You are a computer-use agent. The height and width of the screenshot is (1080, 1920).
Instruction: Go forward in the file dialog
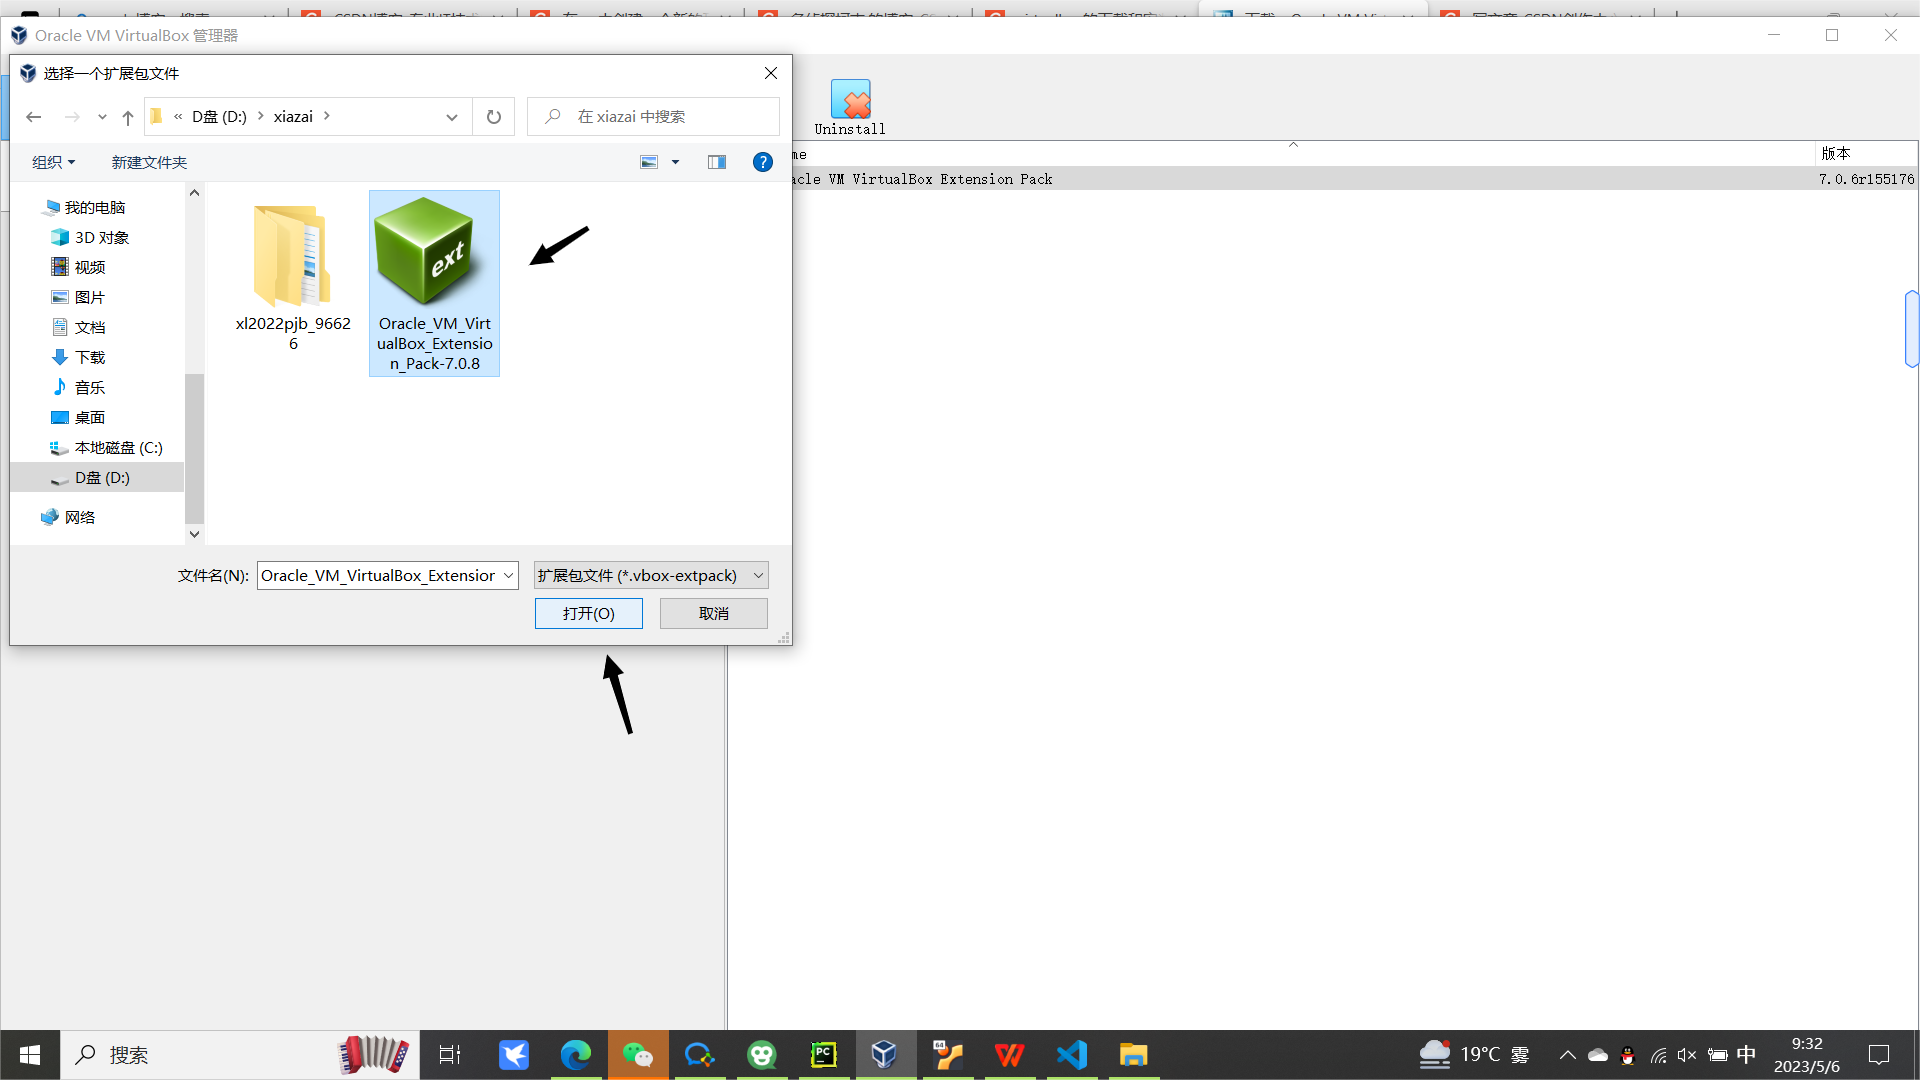(x=72, y=117)
